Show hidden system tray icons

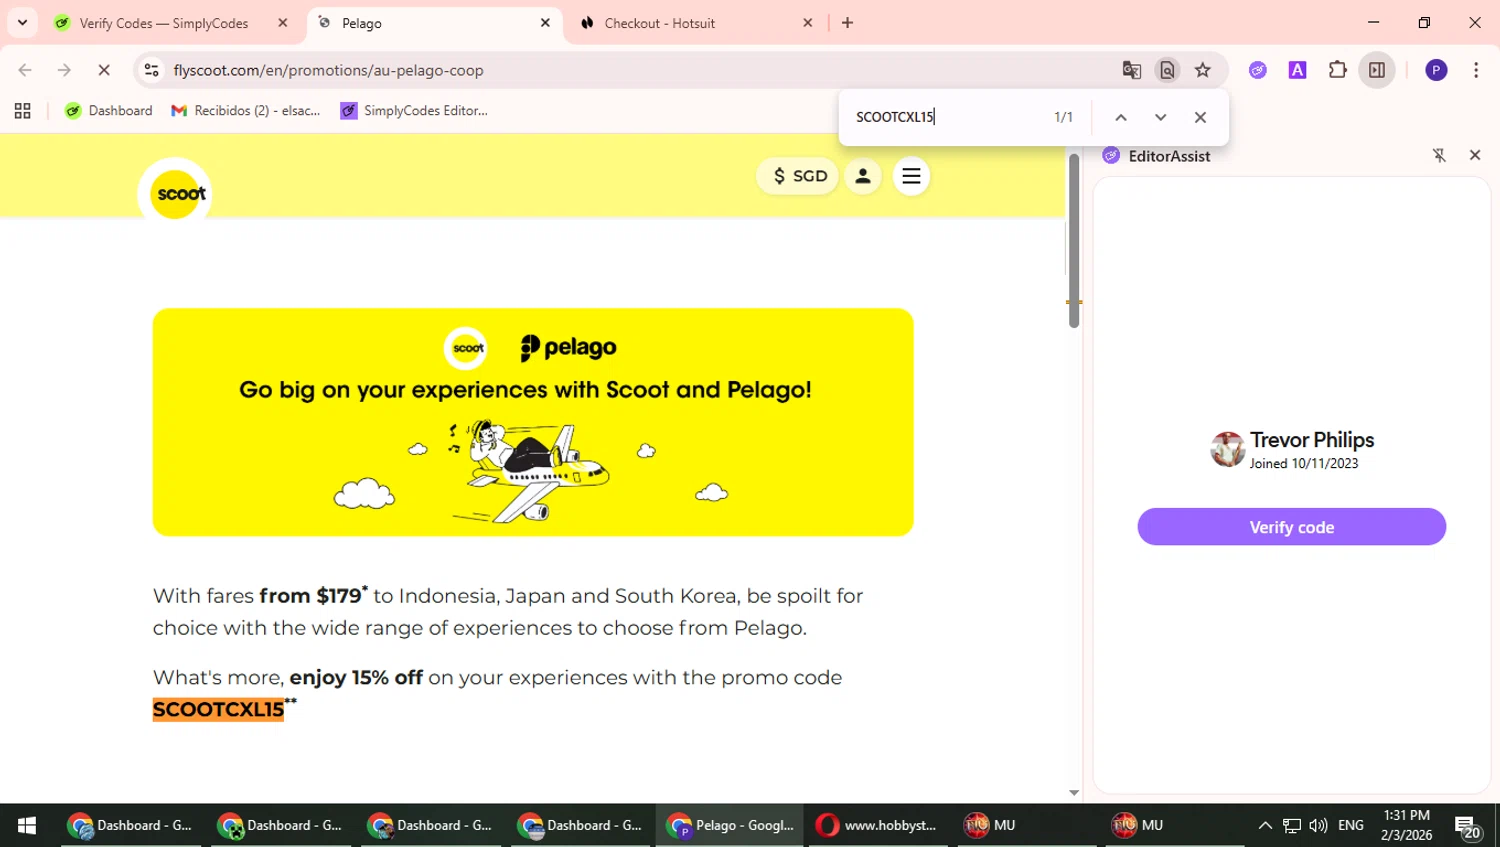1265,825
